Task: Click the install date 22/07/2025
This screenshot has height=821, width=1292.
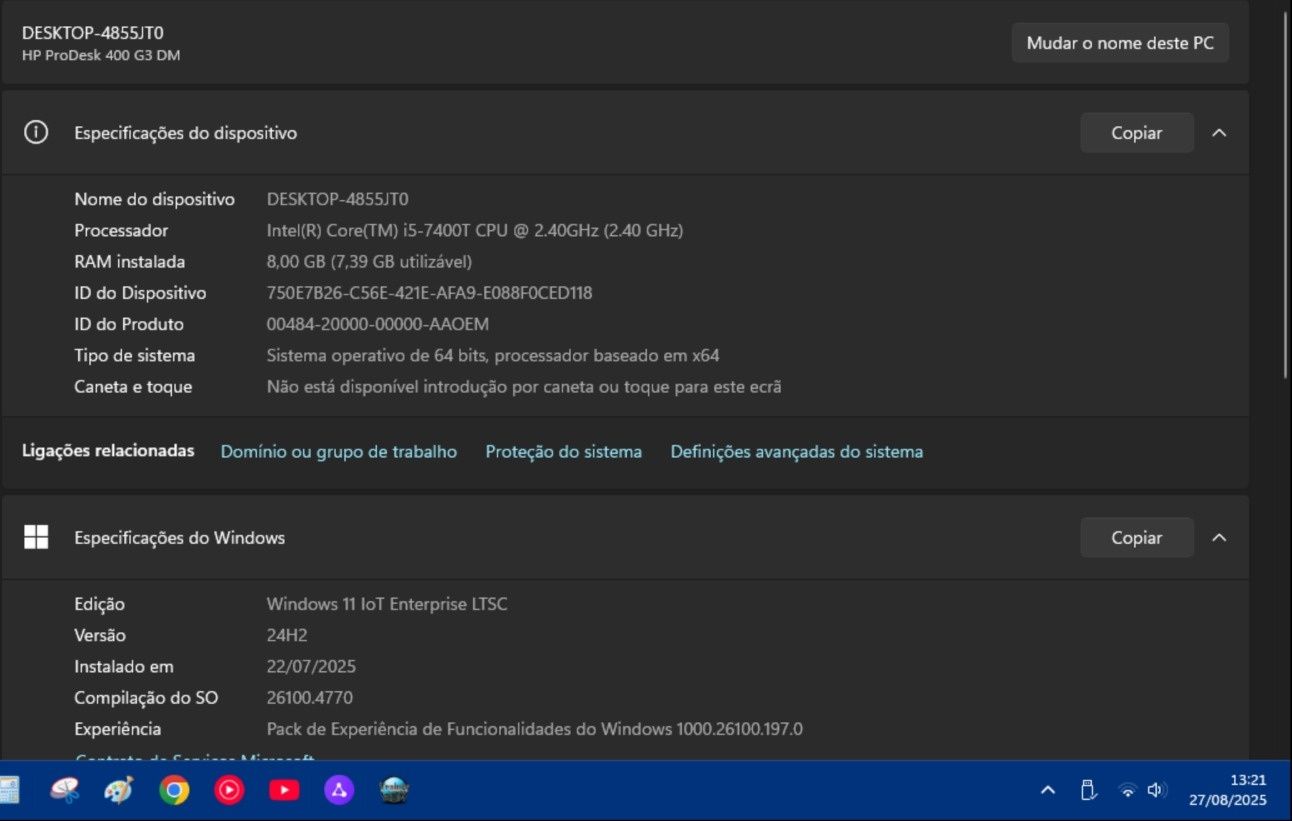Action: click(311, 666)
